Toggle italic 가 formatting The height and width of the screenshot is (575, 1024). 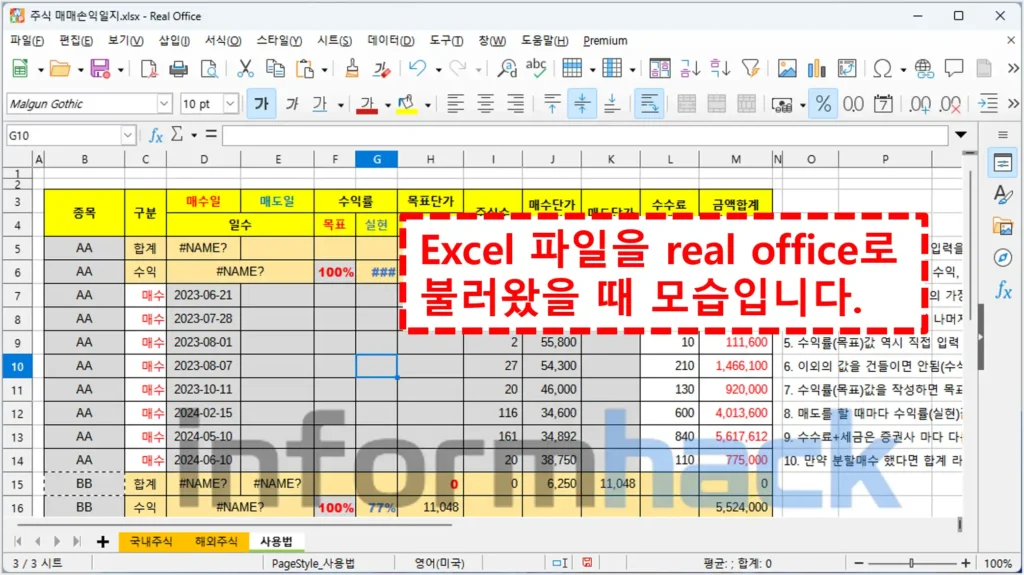[291, 104]
